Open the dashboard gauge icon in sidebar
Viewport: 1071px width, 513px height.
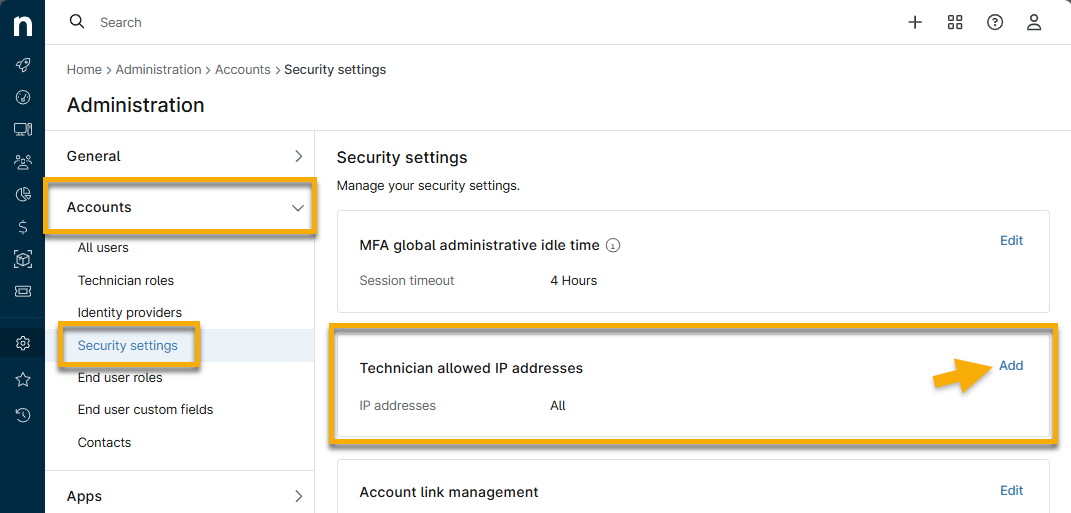pos(23,97)
